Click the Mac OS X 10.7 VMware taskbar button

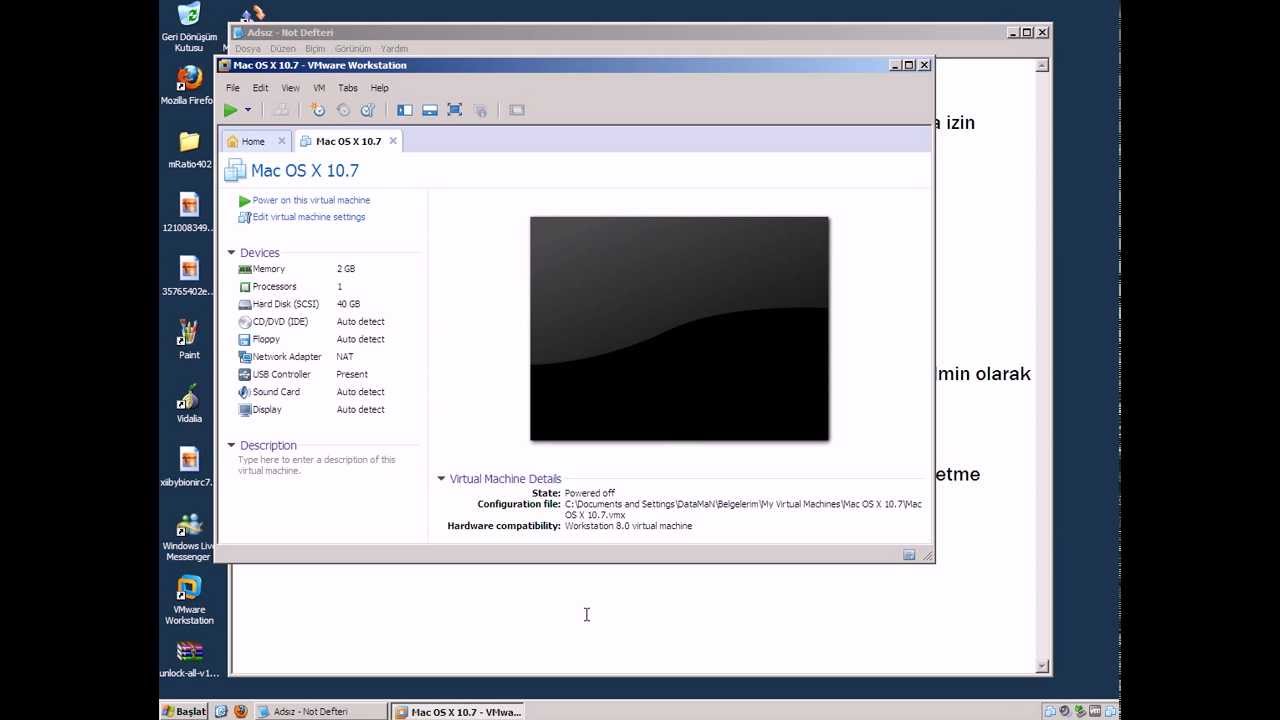pyautogui.click(x=458, y=712)
